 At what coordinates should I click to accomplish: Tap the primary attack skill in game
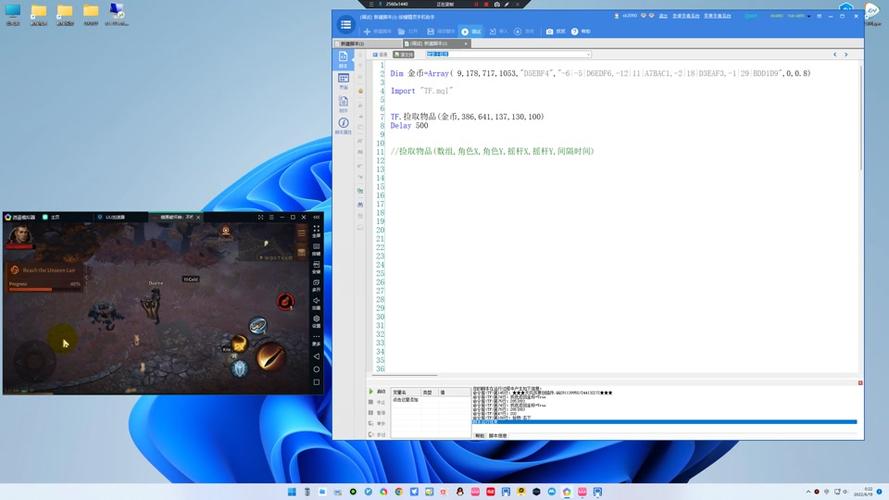tap(270, 354)
